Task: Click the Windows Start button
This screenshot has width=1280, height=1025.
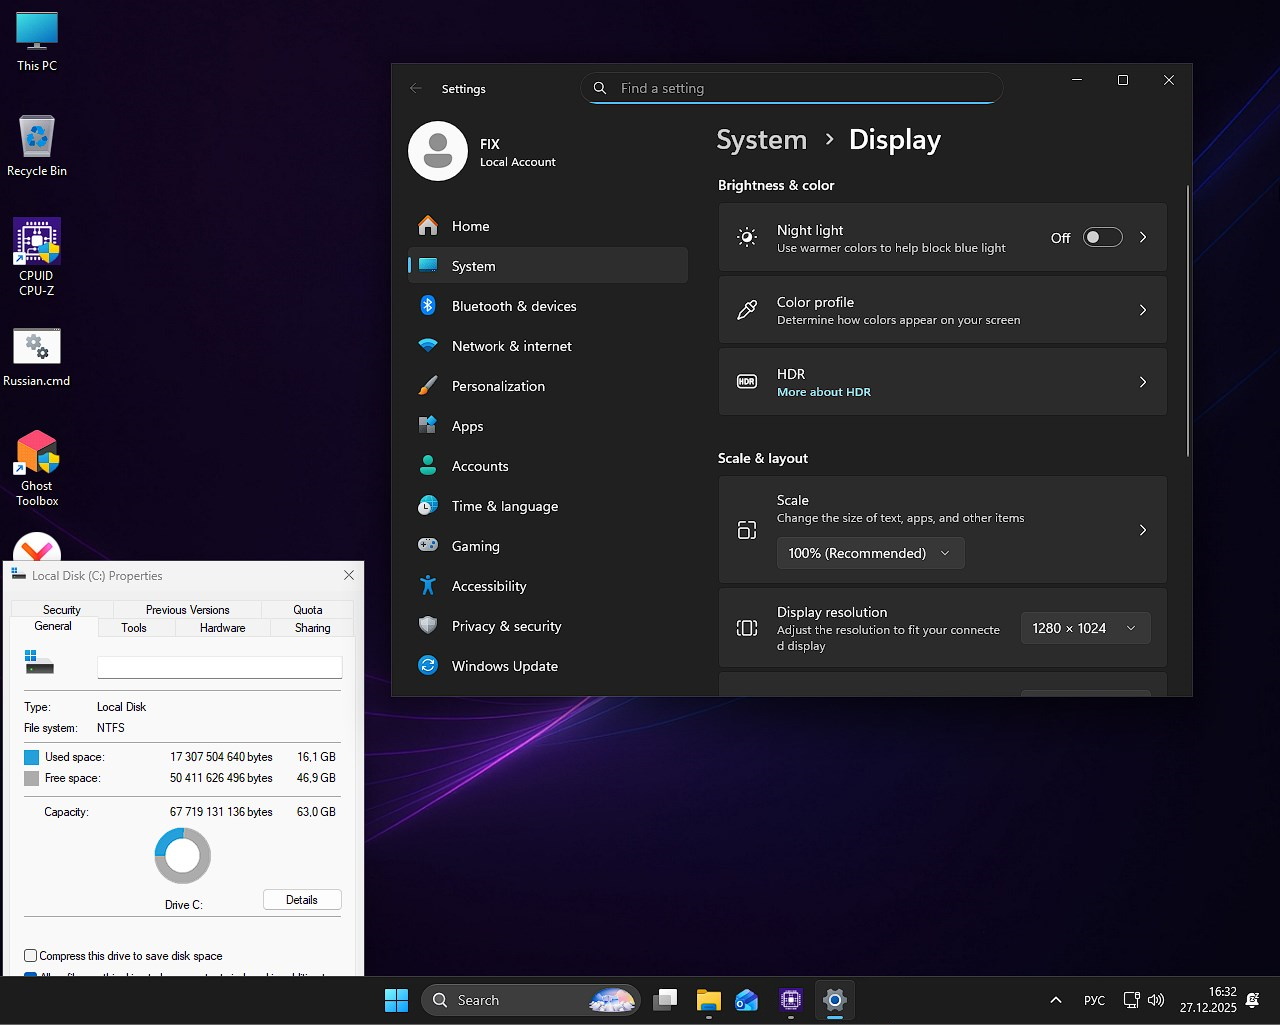Action: (396, 1000)
